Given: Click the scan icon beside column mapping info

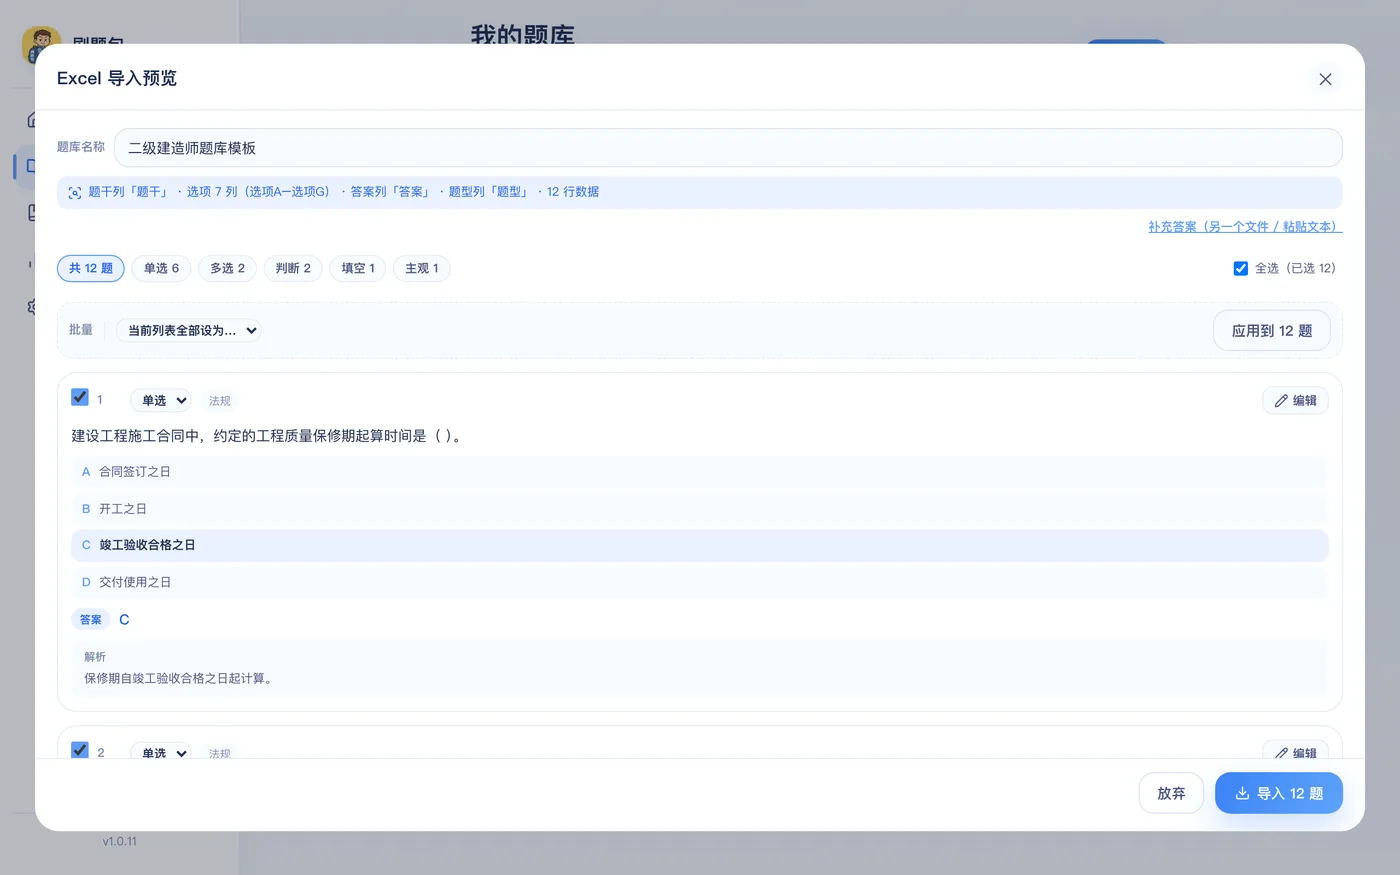Looking at the screenshot, I should (x=74, y=193).
